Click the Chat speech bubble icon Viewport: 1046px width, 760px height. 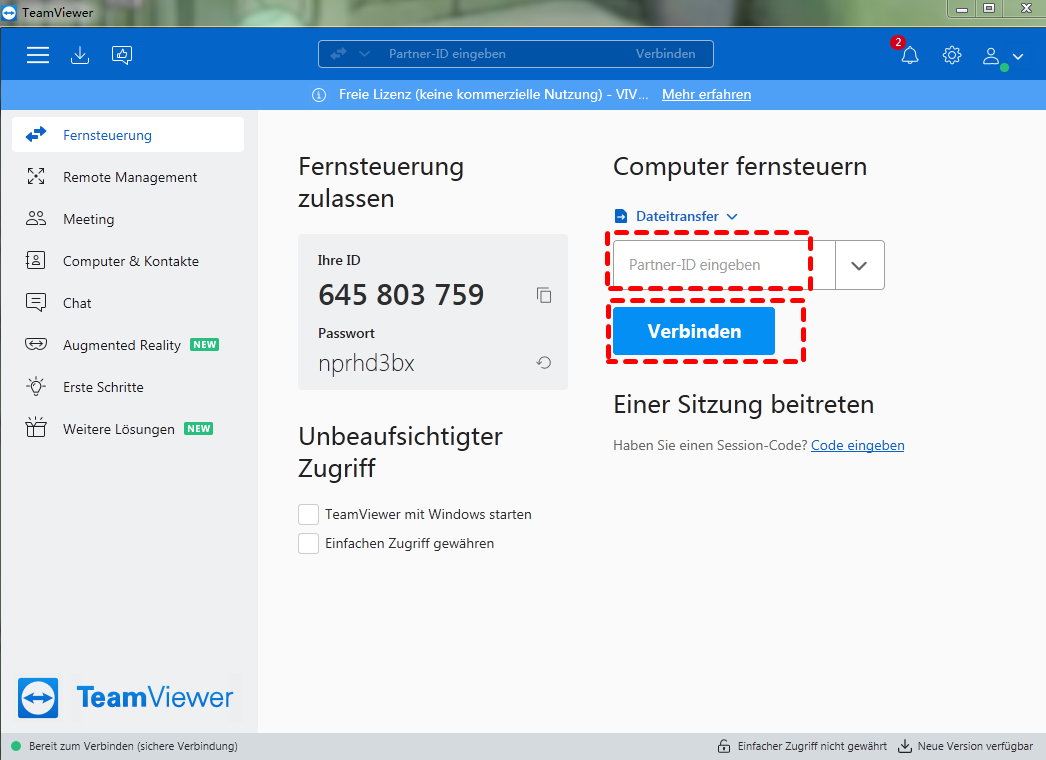[x=36, y=302]
